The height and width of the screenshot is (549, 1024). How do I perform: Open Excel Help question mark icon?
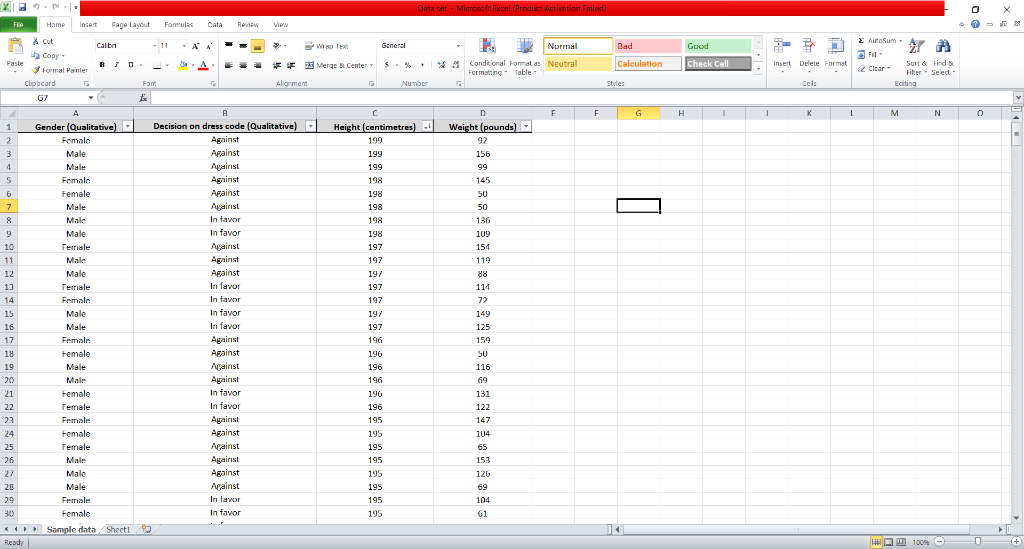pos(975,24)
